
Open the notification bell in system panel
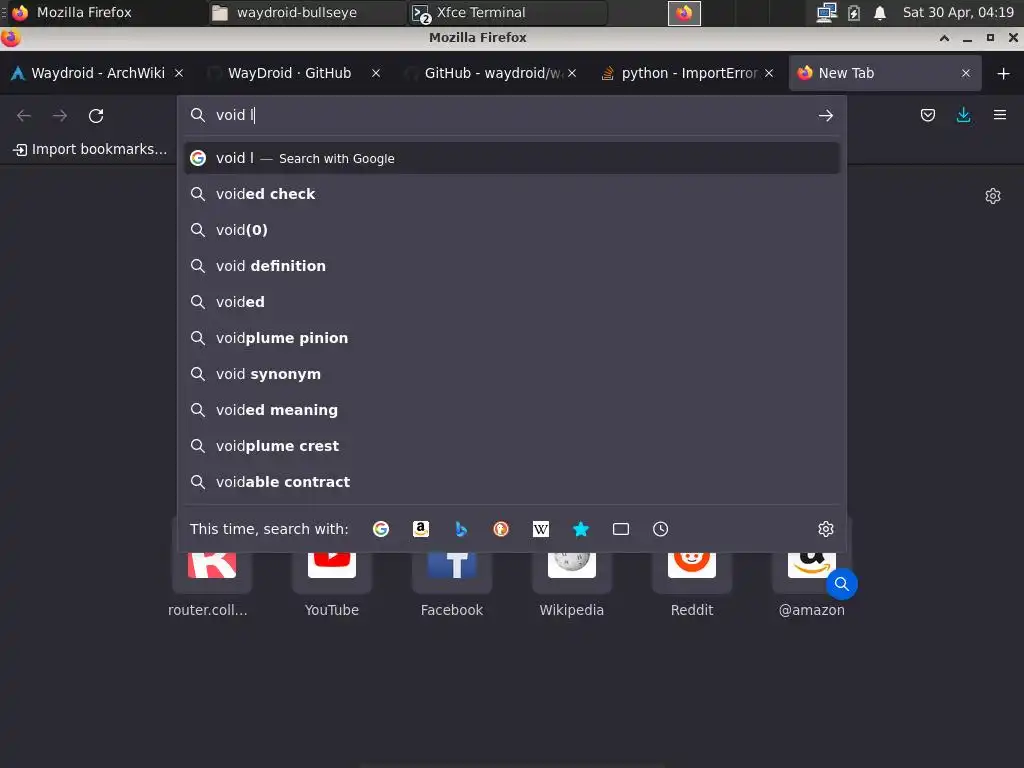pyautogui.click(x=880, y=12)
